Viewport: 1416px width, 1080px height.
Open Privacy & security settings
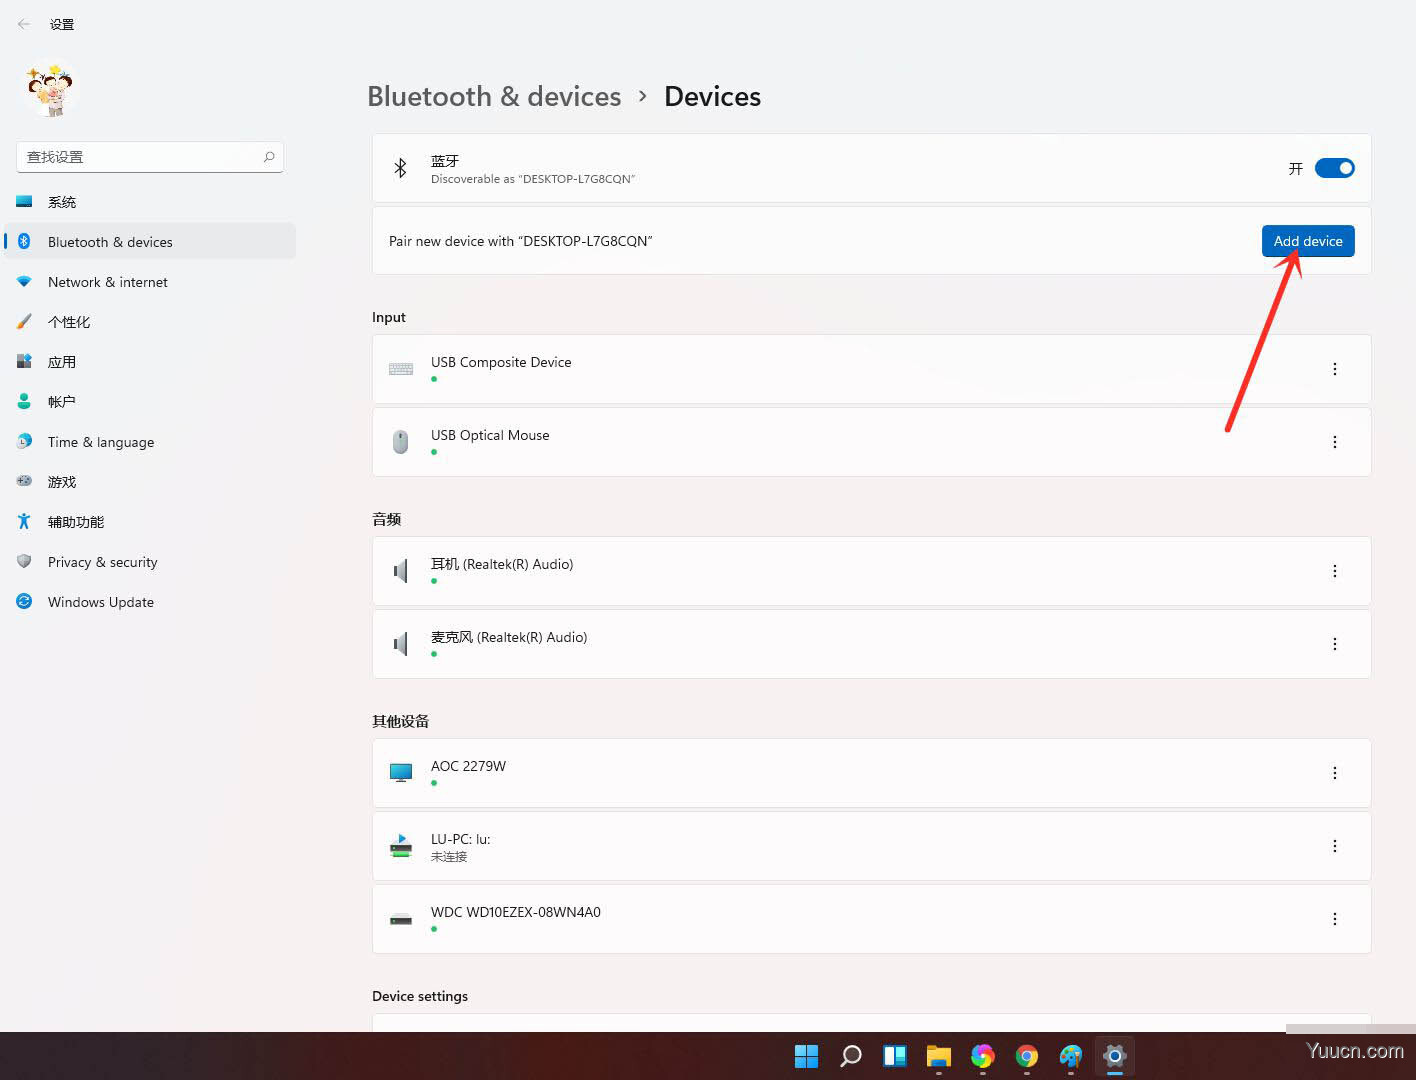click(150, 562)
